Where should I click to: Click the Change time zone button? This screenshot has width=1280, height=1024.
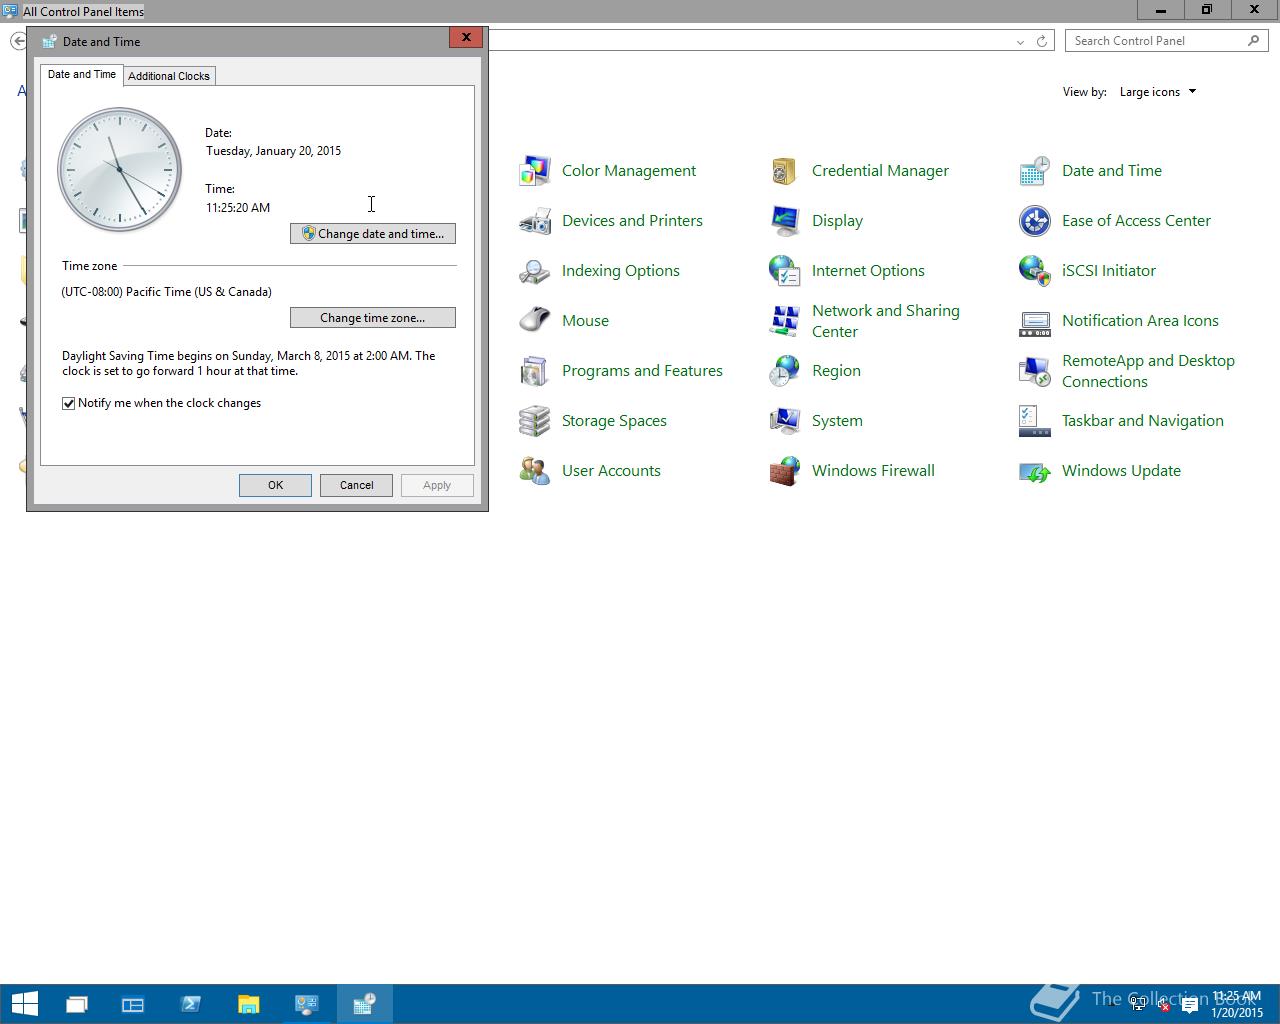pyautogui.click(x=373, y=317)
